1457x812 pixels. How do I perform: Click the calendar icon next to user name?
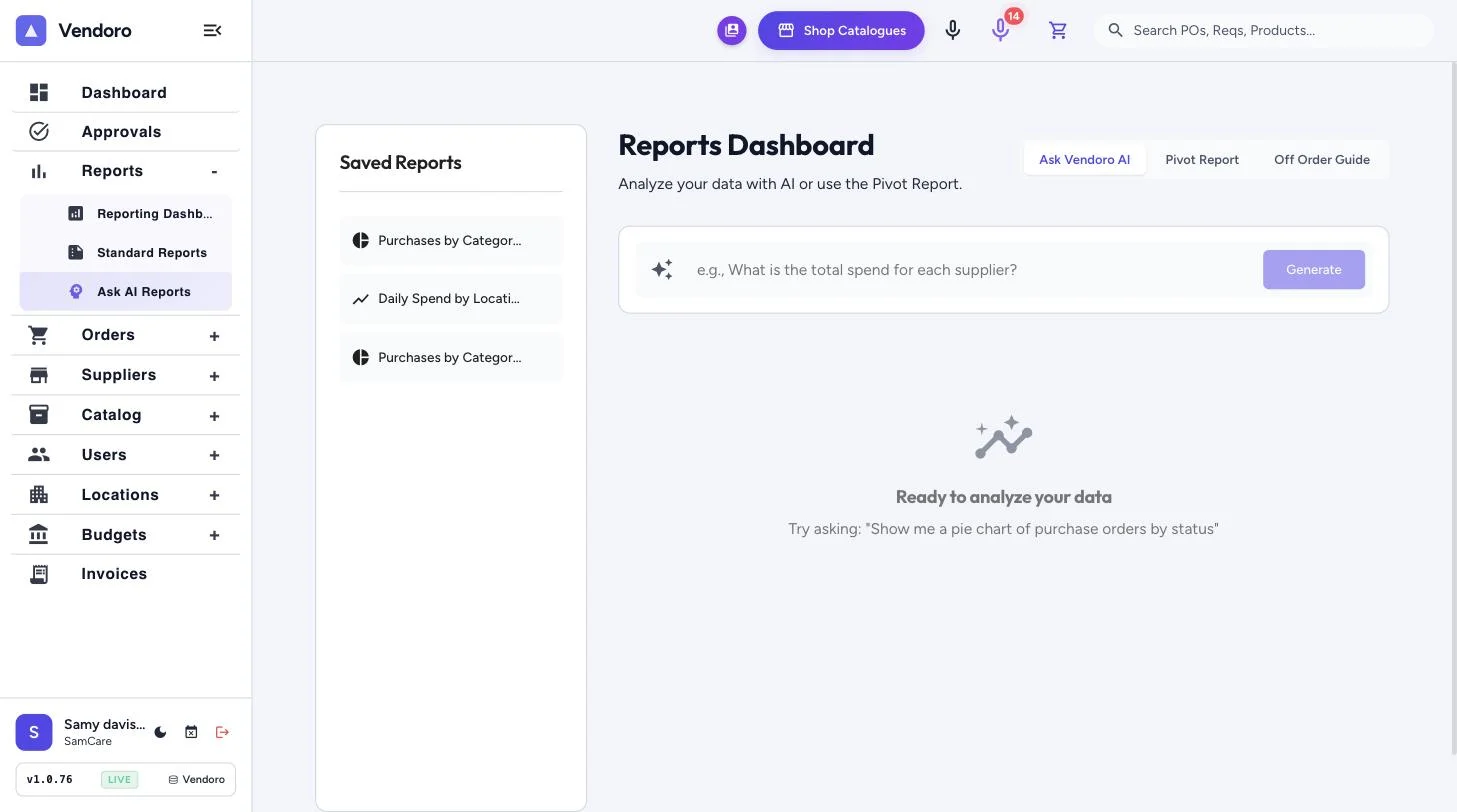click(191, 732)
